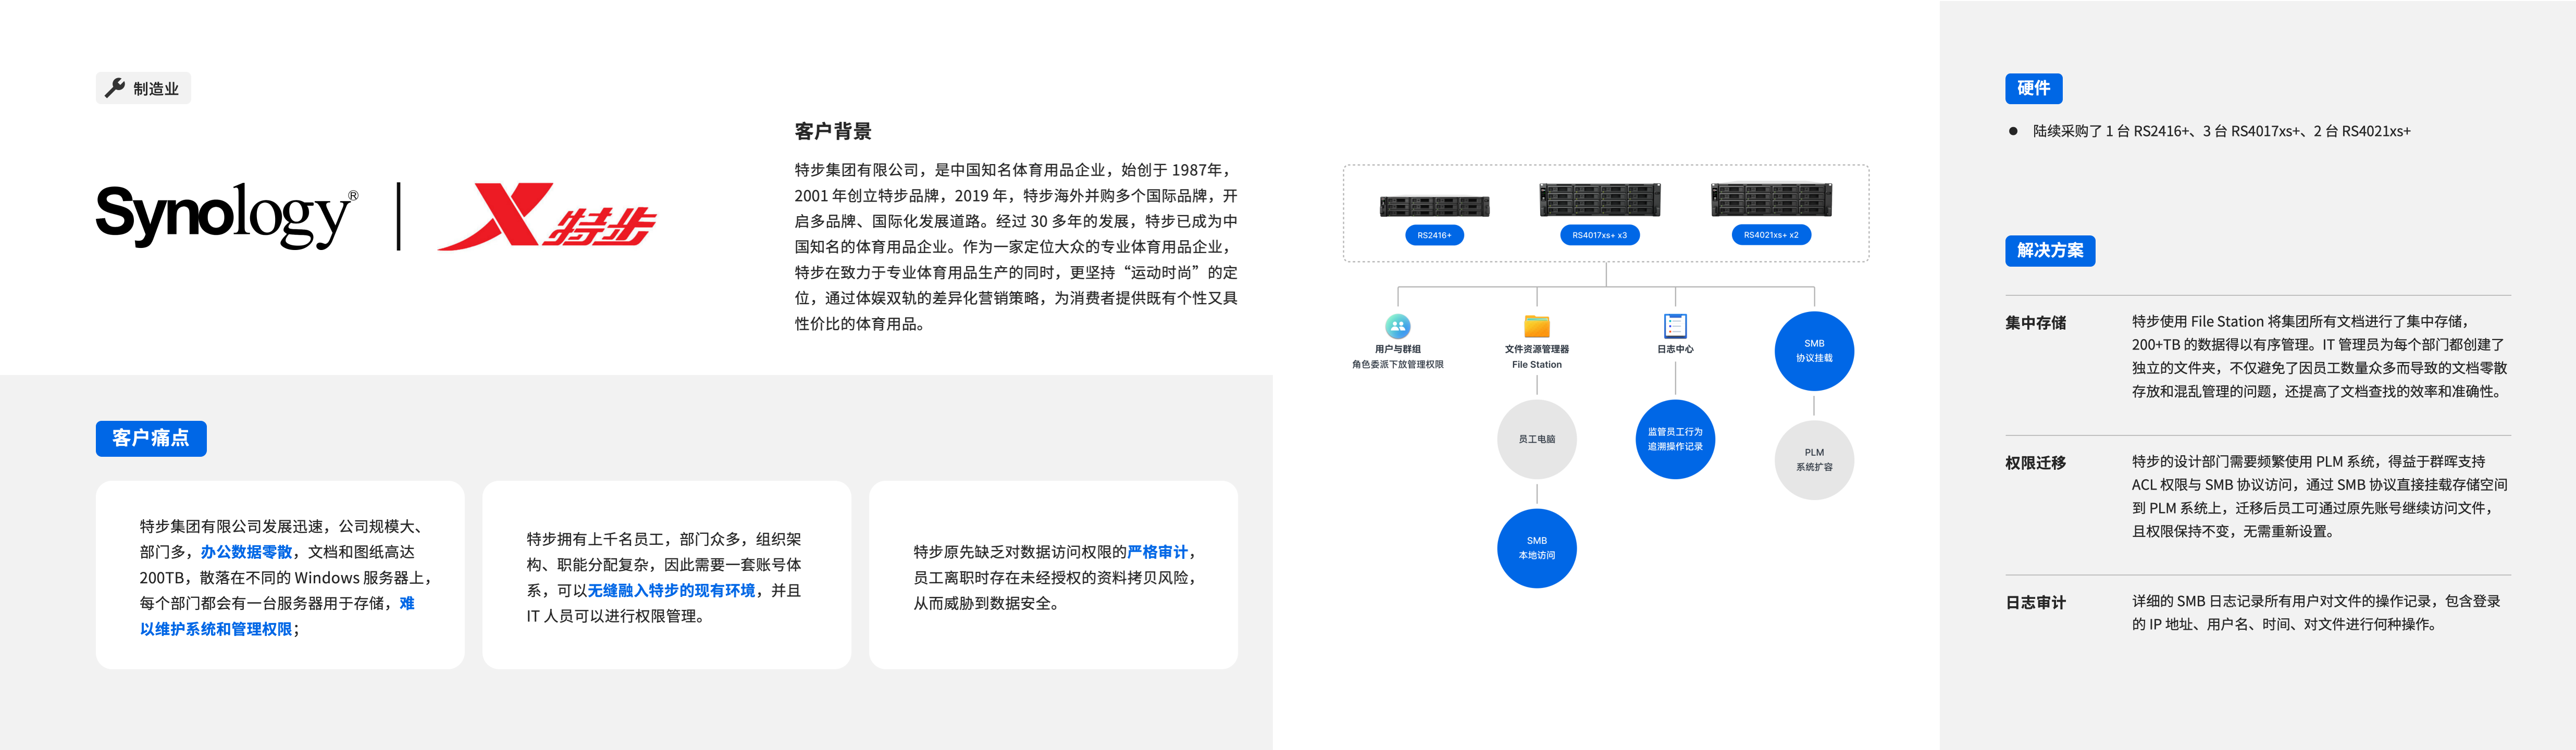
Task: Click the 客户痛点 blue tag
Action: [151, 438]
